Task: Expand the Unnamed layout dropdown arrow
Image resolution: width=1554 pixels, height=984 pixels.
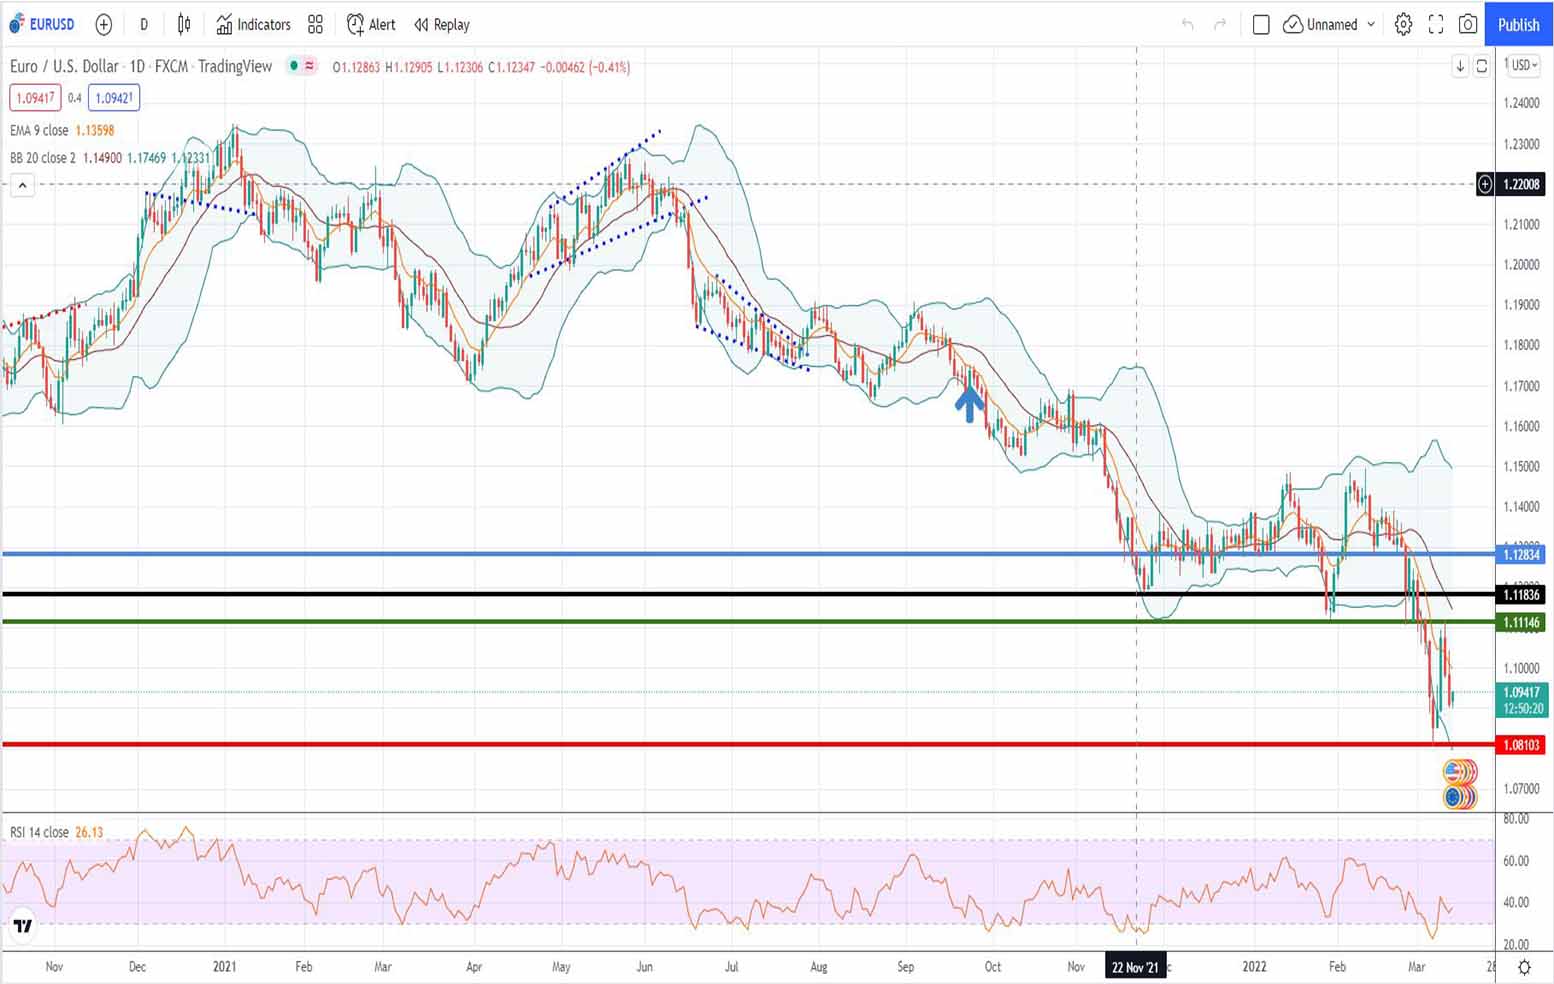Action: [1371, 25]
